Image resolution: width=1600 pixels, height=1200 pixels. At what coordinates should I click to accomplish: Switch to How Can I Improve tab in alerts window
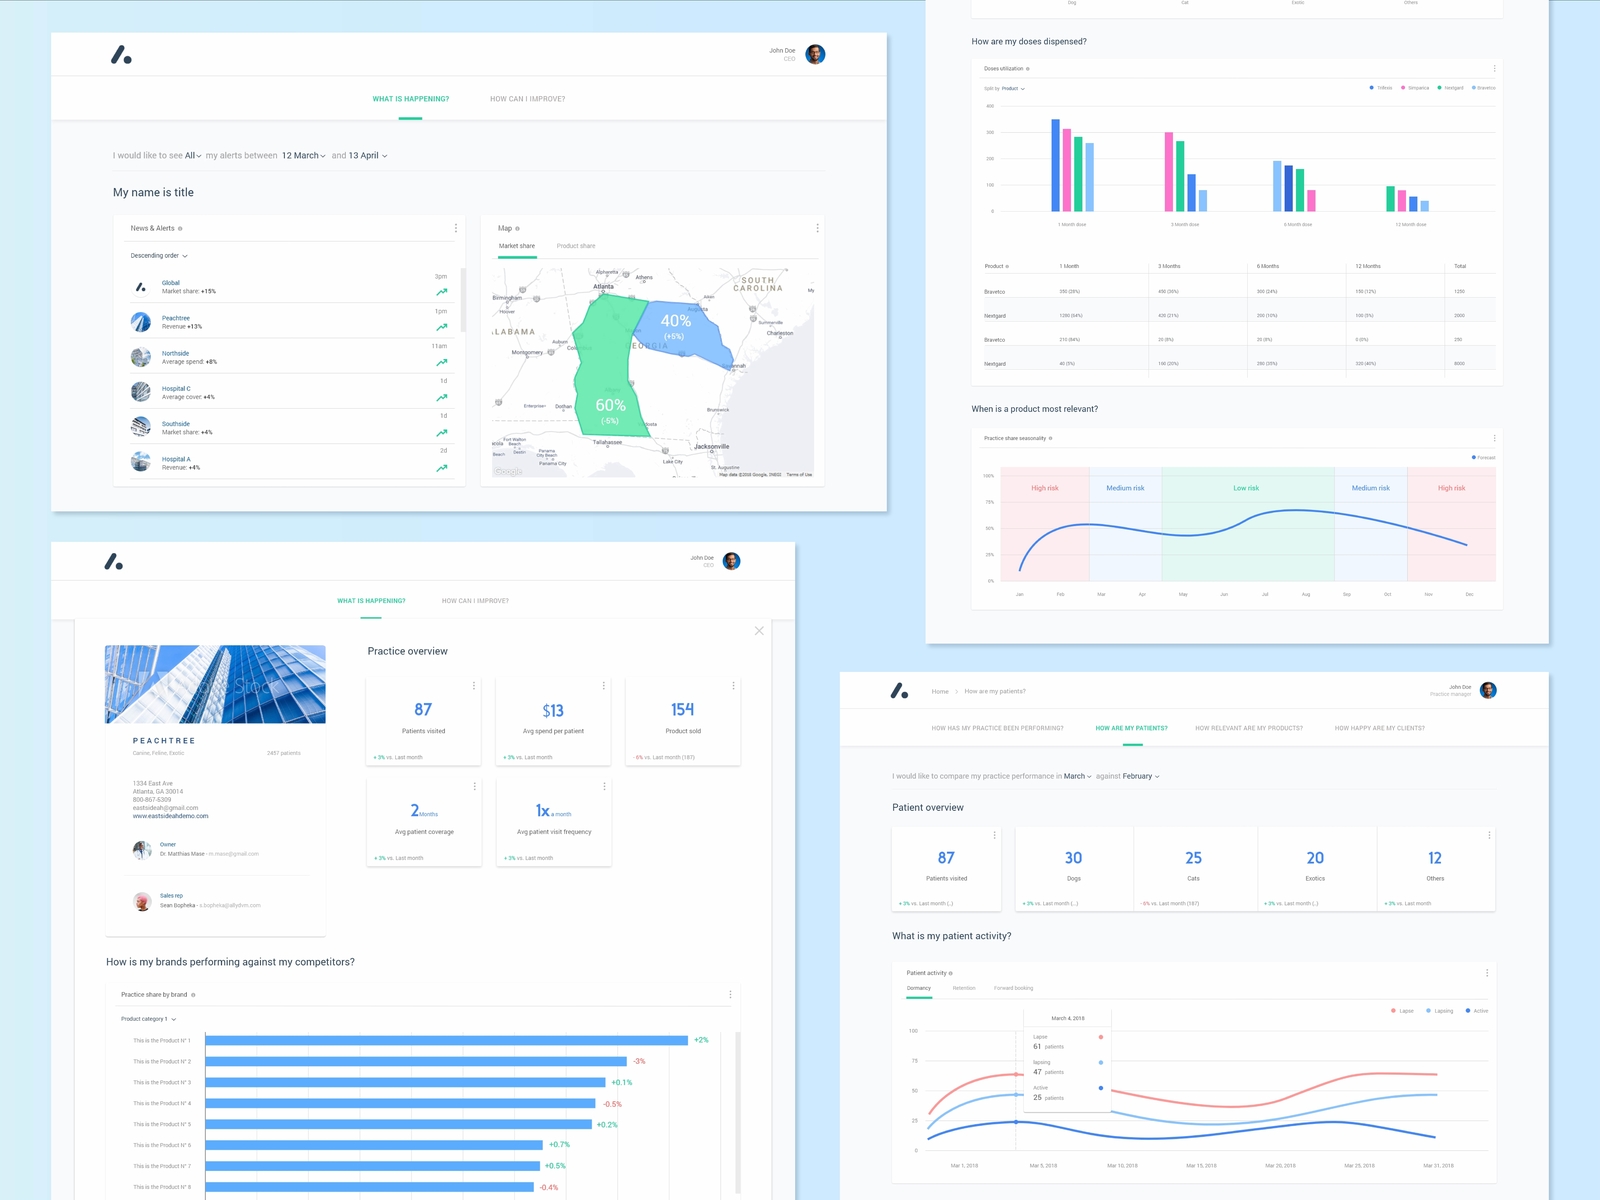tap(527, 99)
